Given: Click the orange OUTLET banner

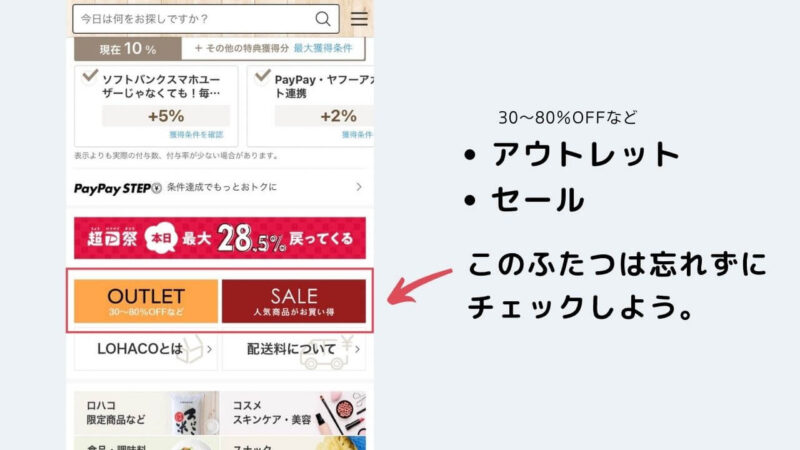Looking at the screenshot, I should click(146, 301).
